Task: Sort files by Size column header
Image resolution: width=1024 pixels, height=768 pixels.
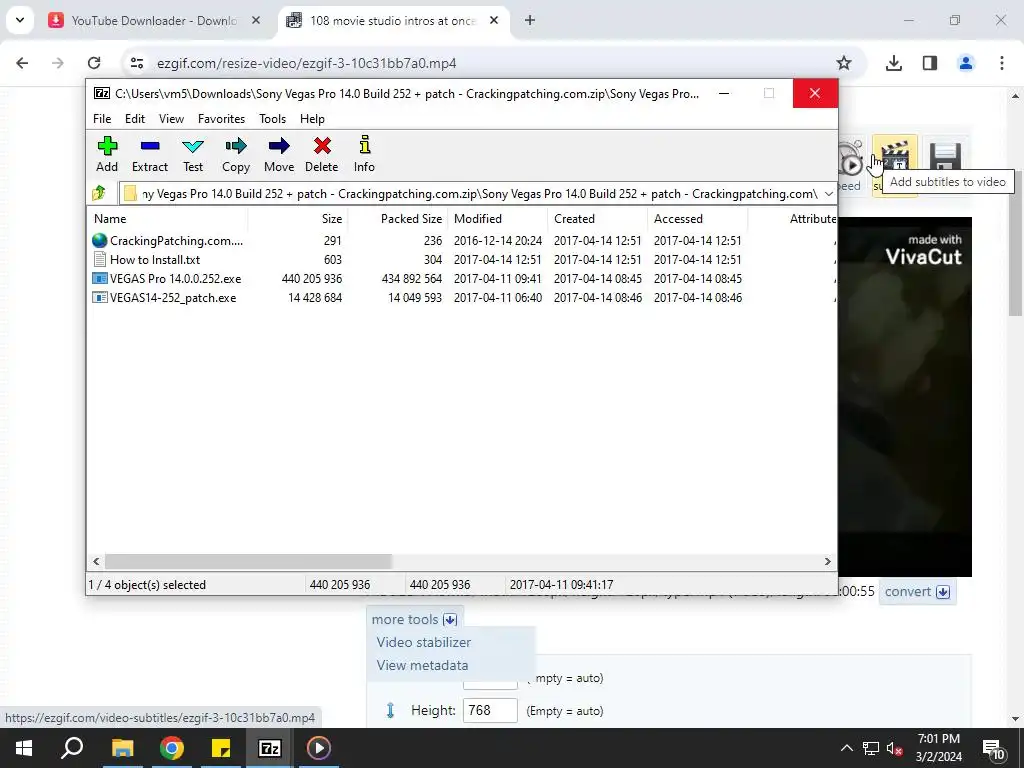Action: (298, 219)
